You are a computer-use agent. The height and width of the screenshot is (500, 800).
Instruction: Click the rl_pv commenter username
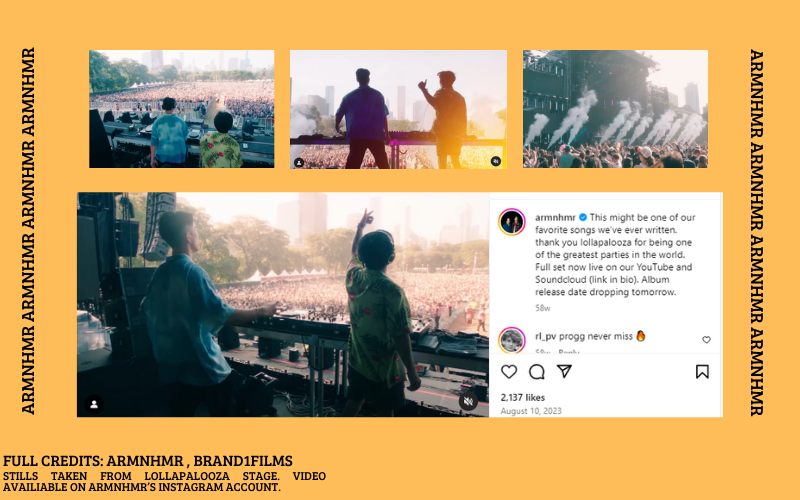click(545, 336)
